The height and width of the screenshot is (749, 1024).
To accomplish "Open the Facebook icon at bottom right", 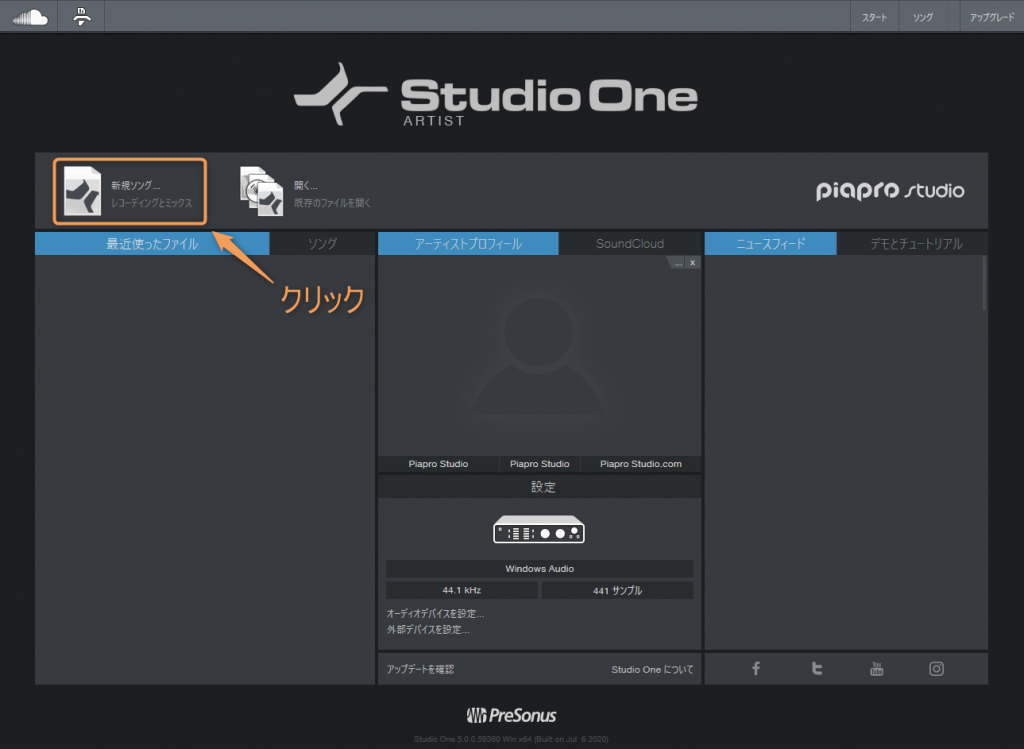I will coord(756,668).
